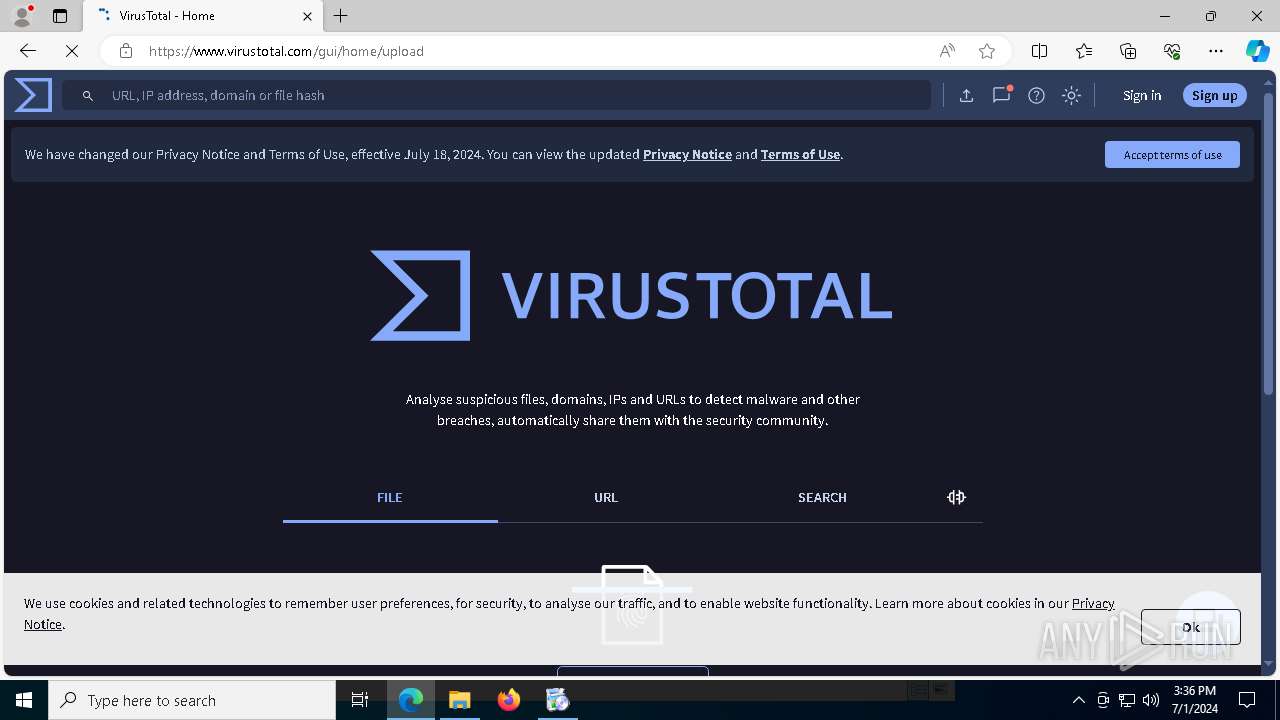
Task: Open Firefox from the taskbar
Action: coord(509,700)
